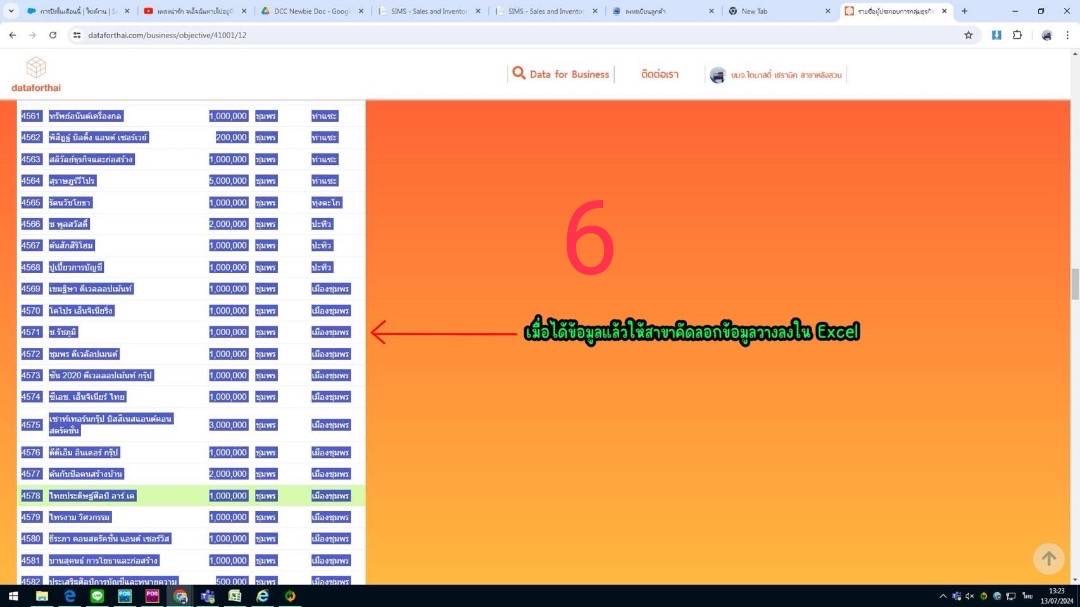Bookmark this page with the star icon

pyautogui.click(x=968, y=35)
